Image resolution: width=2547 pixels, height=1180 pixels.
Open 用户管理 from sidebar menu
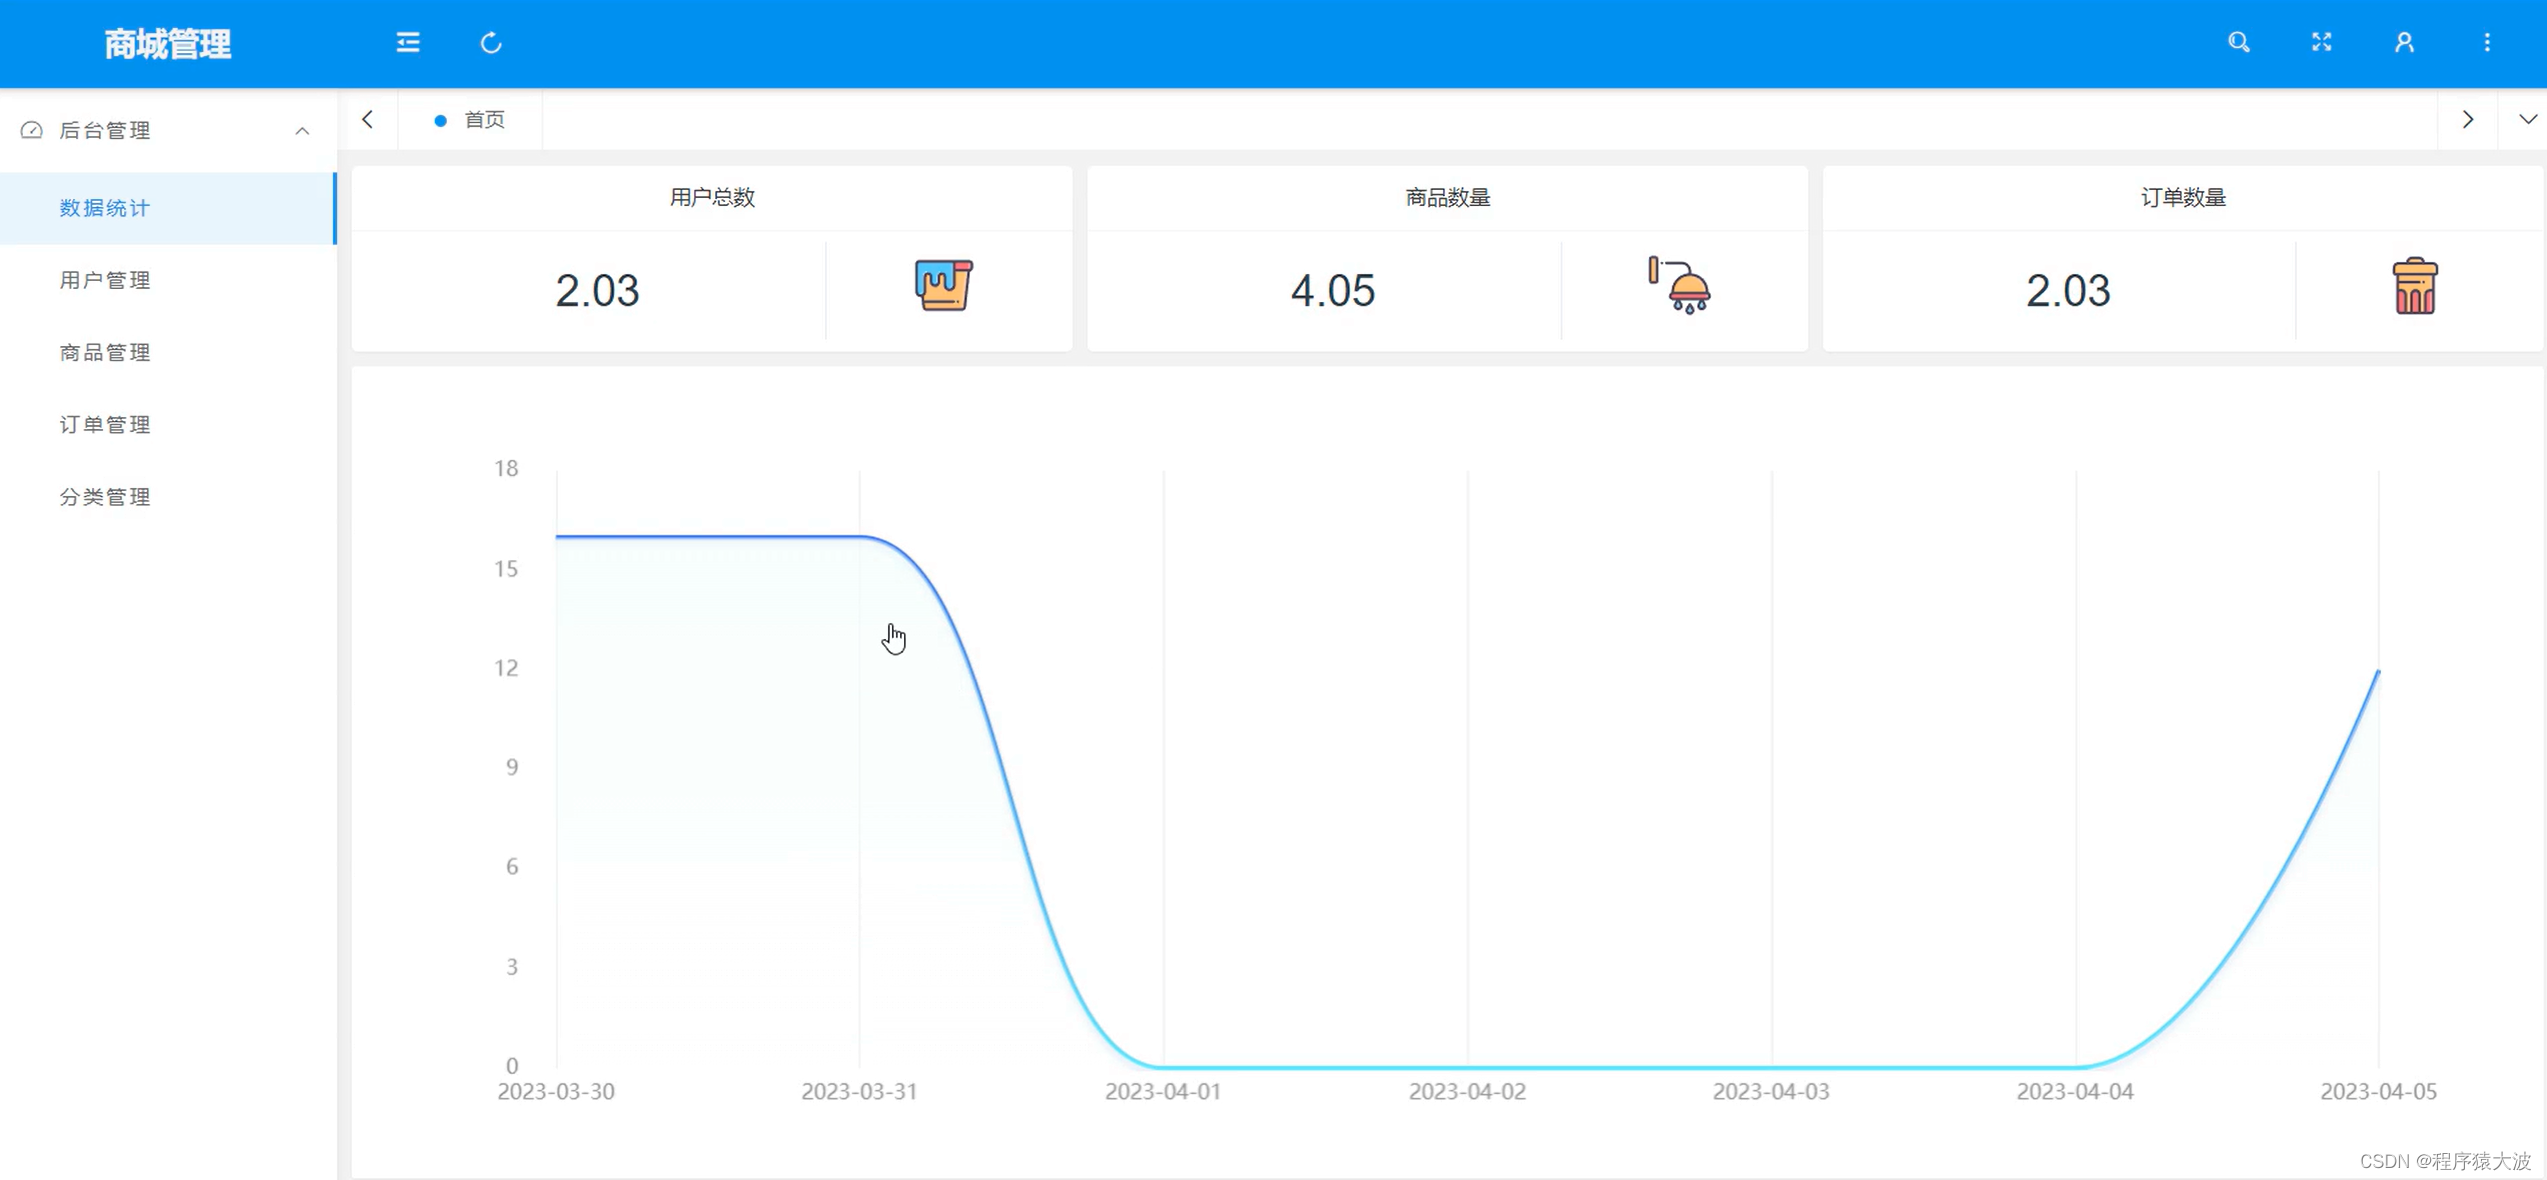pyautogui.click(x=105, y=280)
